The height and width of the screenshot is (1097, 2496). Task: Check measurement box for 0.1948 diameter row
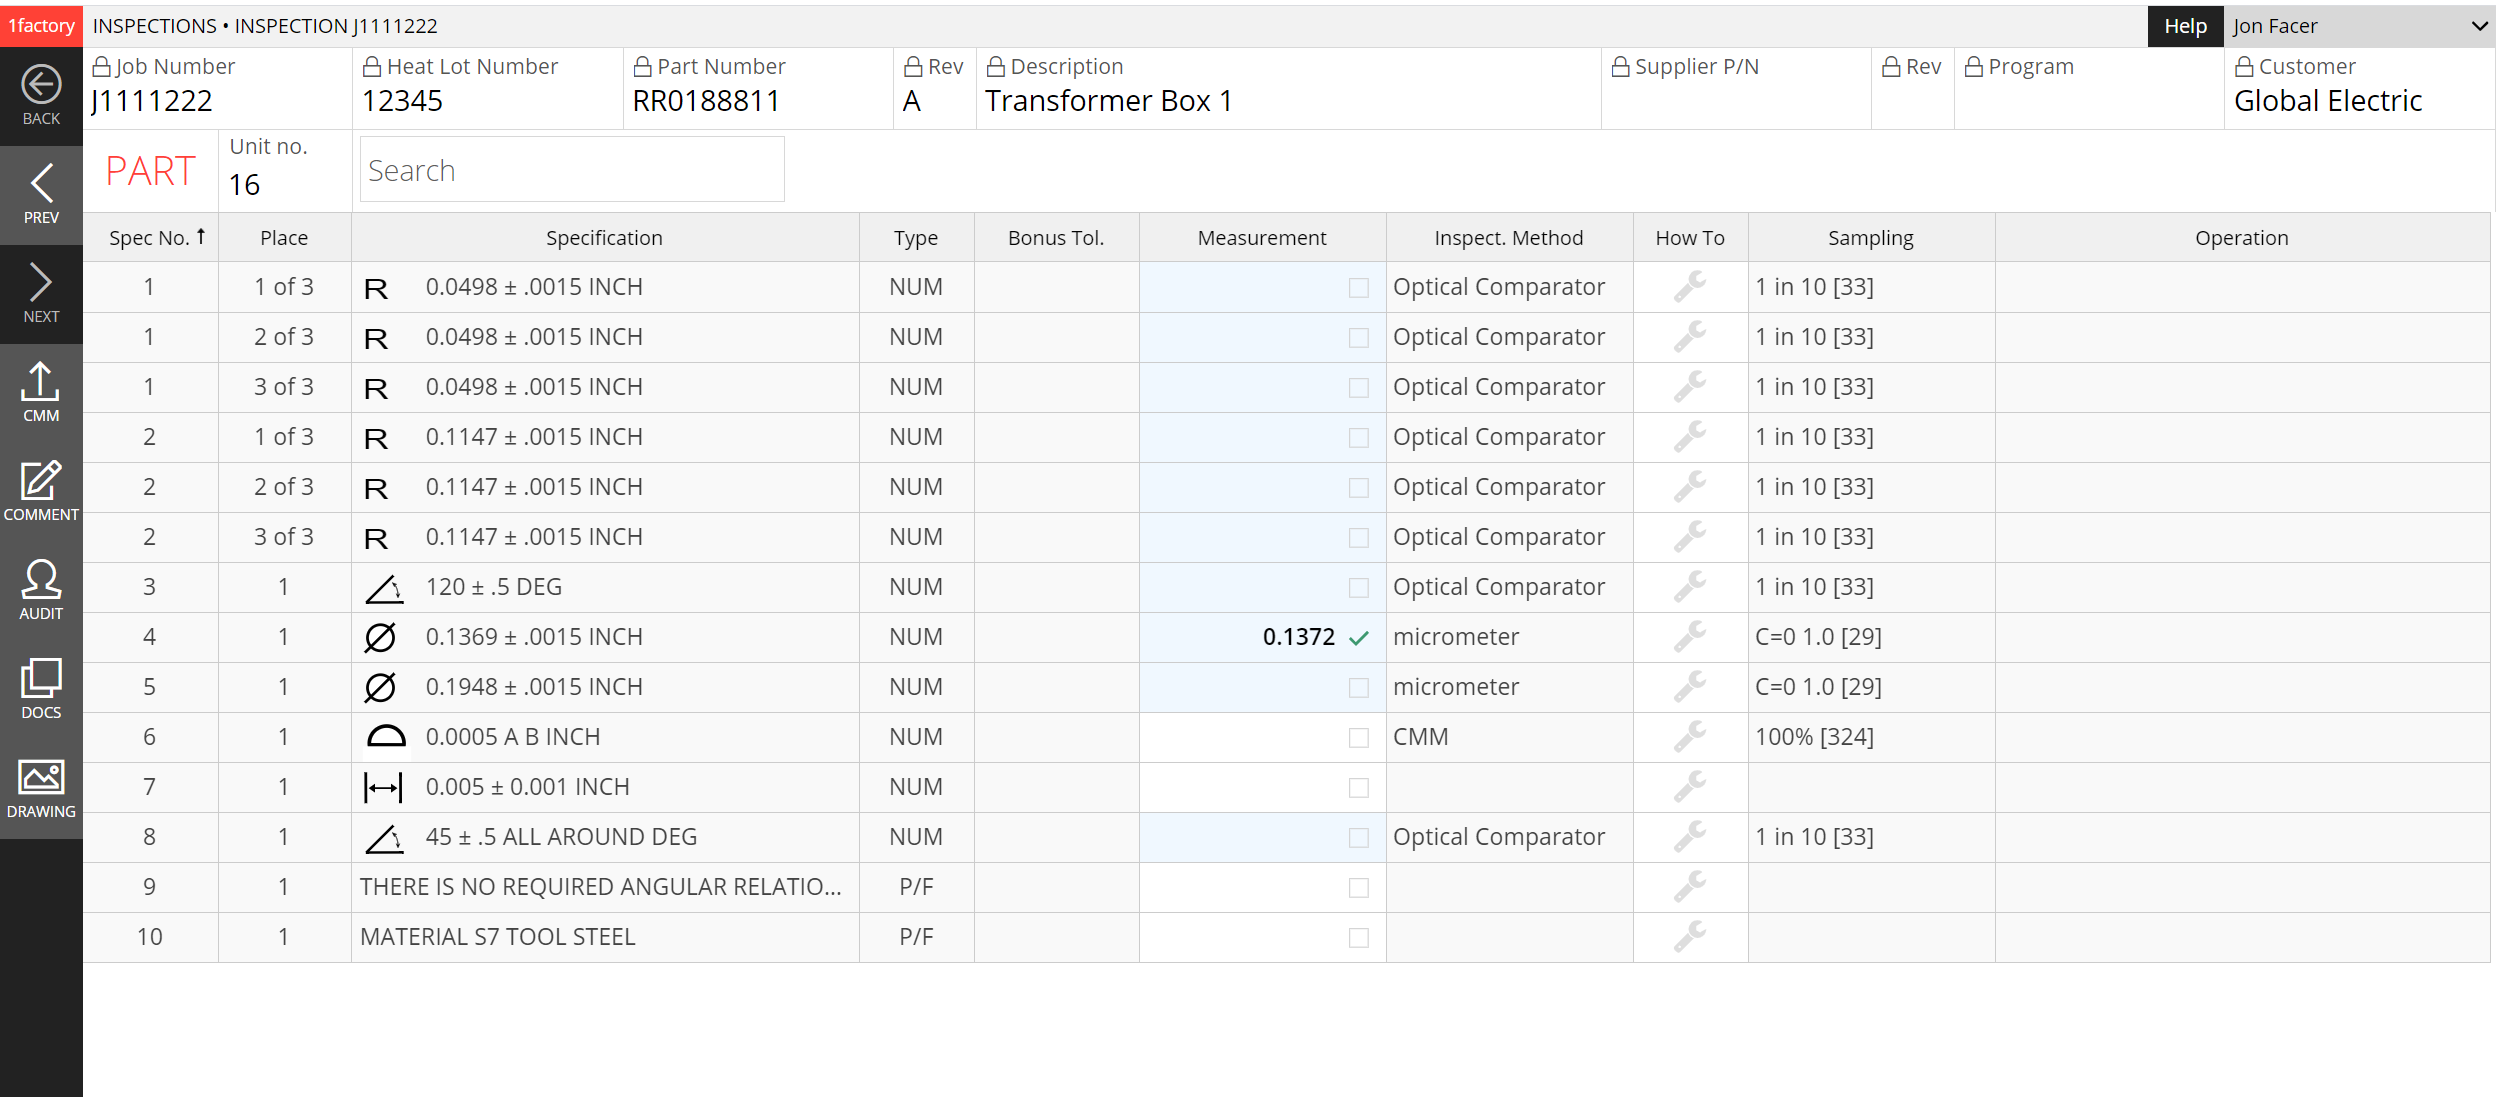point(1358,687)
